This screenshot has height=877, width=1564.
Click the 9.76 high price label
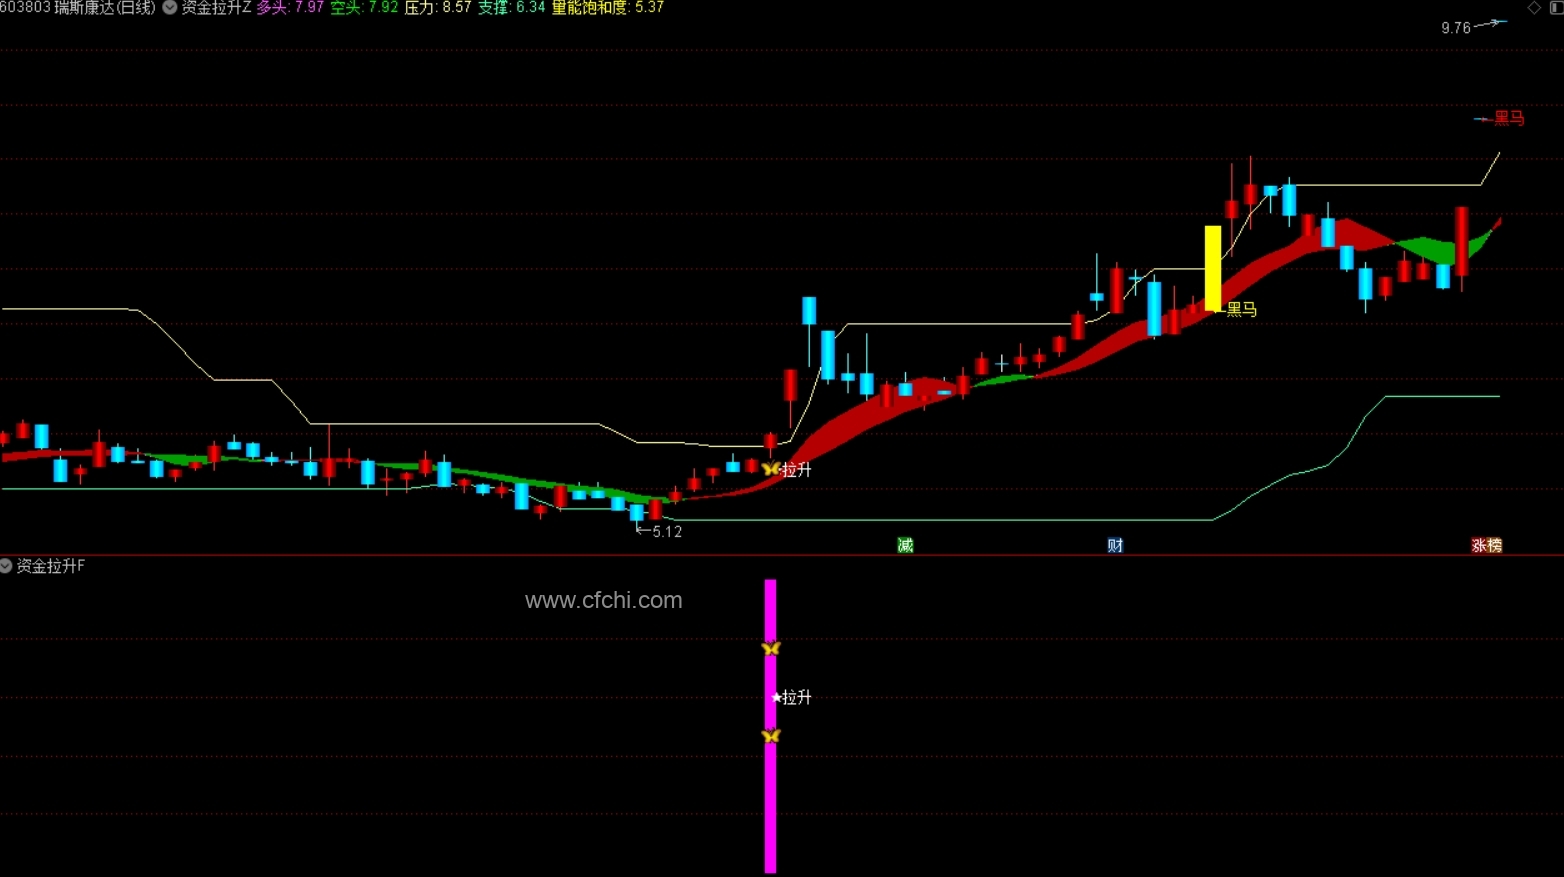coord(1456,28)
